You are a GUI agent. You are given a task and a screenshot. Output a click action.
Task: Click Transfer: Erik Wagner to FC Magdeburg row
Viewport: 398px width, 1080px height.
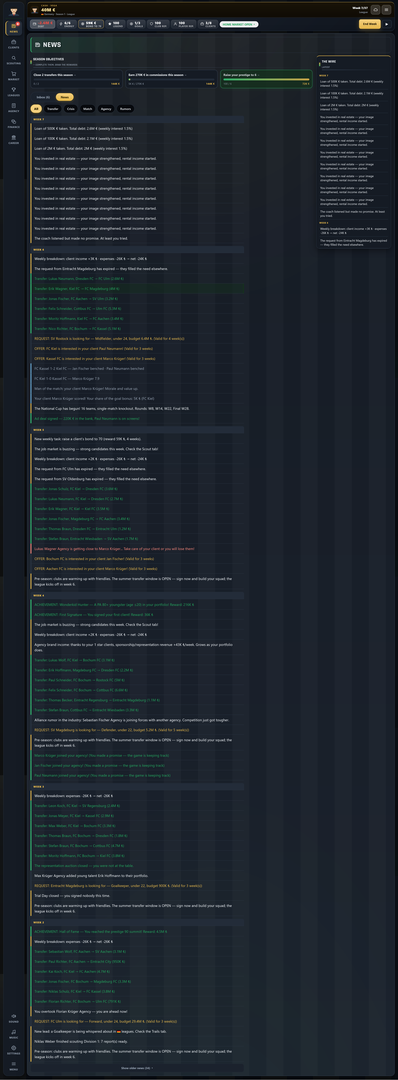tap(138, 289)
